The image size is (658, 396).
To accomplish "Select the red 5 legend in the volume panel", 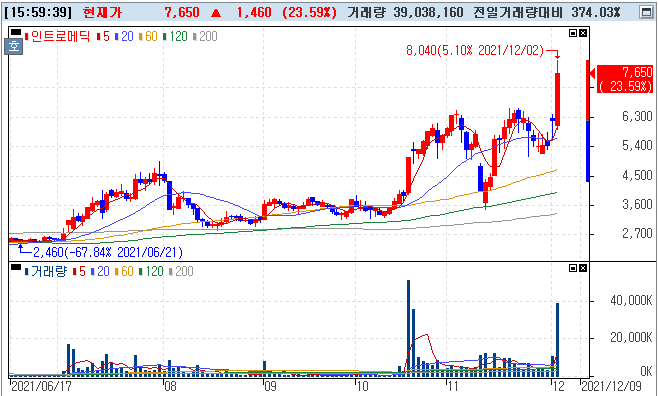I will click(80, 271).
